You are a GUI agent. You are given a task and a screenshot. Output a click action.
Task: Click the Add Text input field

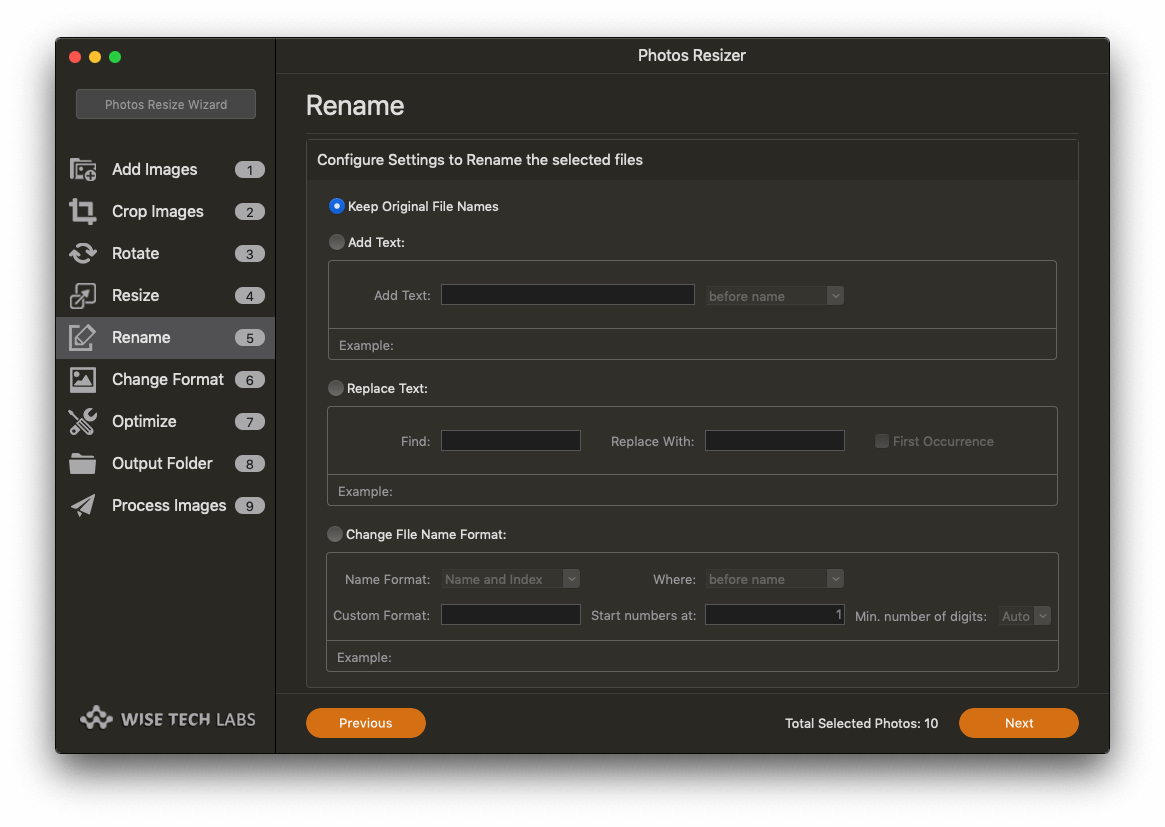pyautogui.click(x=568, y=295)
